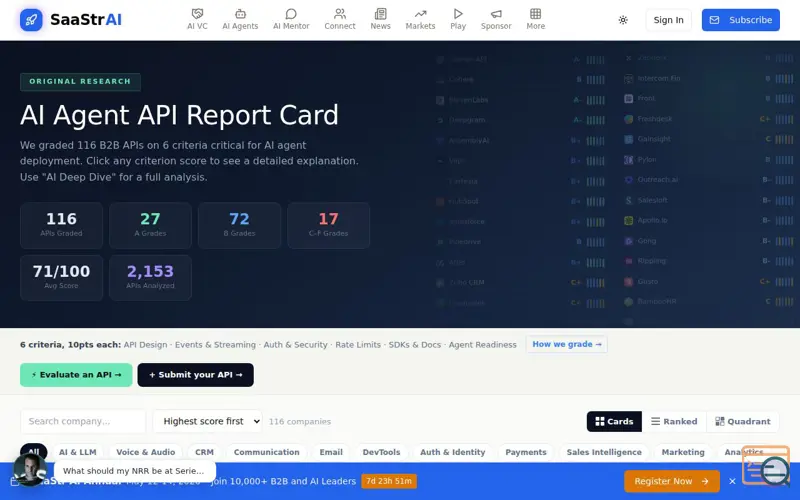Screen dimensions: 800x500
Task: Click the 71/100 Avg Score stat card
Action: (x=61, y=278)
